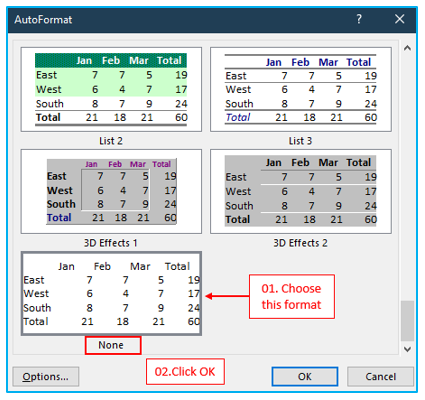This screenshot has height=400, width=425.
Task: Choose the 3D Effects 2 format preview
Action: point(301,191)
